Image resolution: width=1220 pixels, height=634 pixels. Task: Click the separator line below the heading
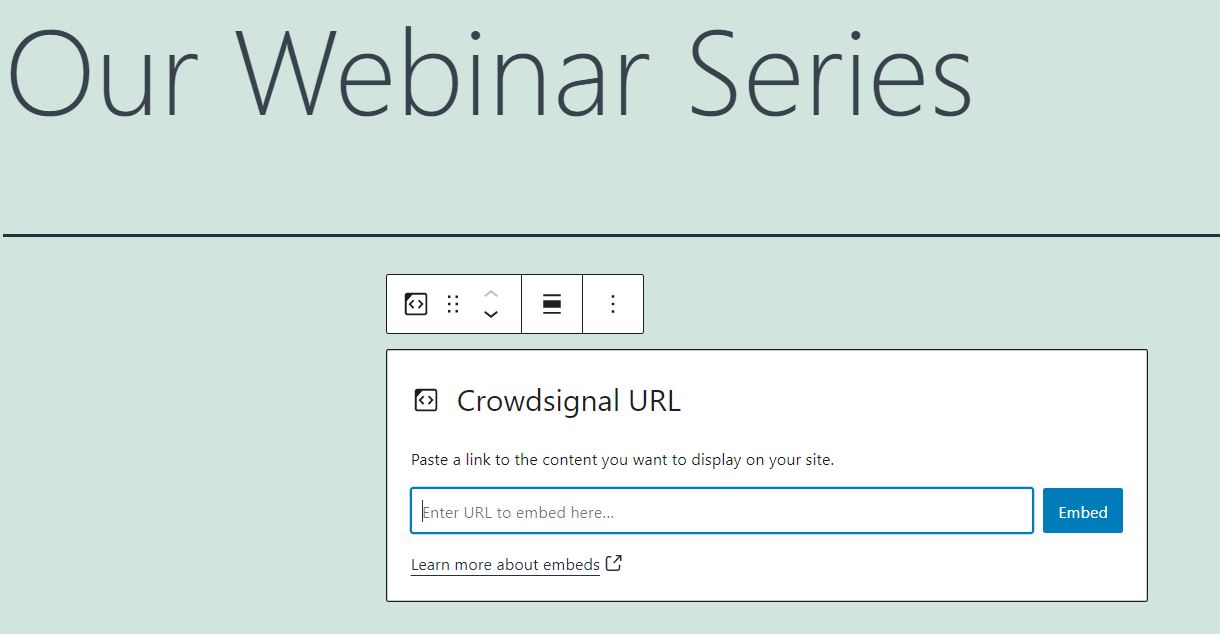click(610, 232)
